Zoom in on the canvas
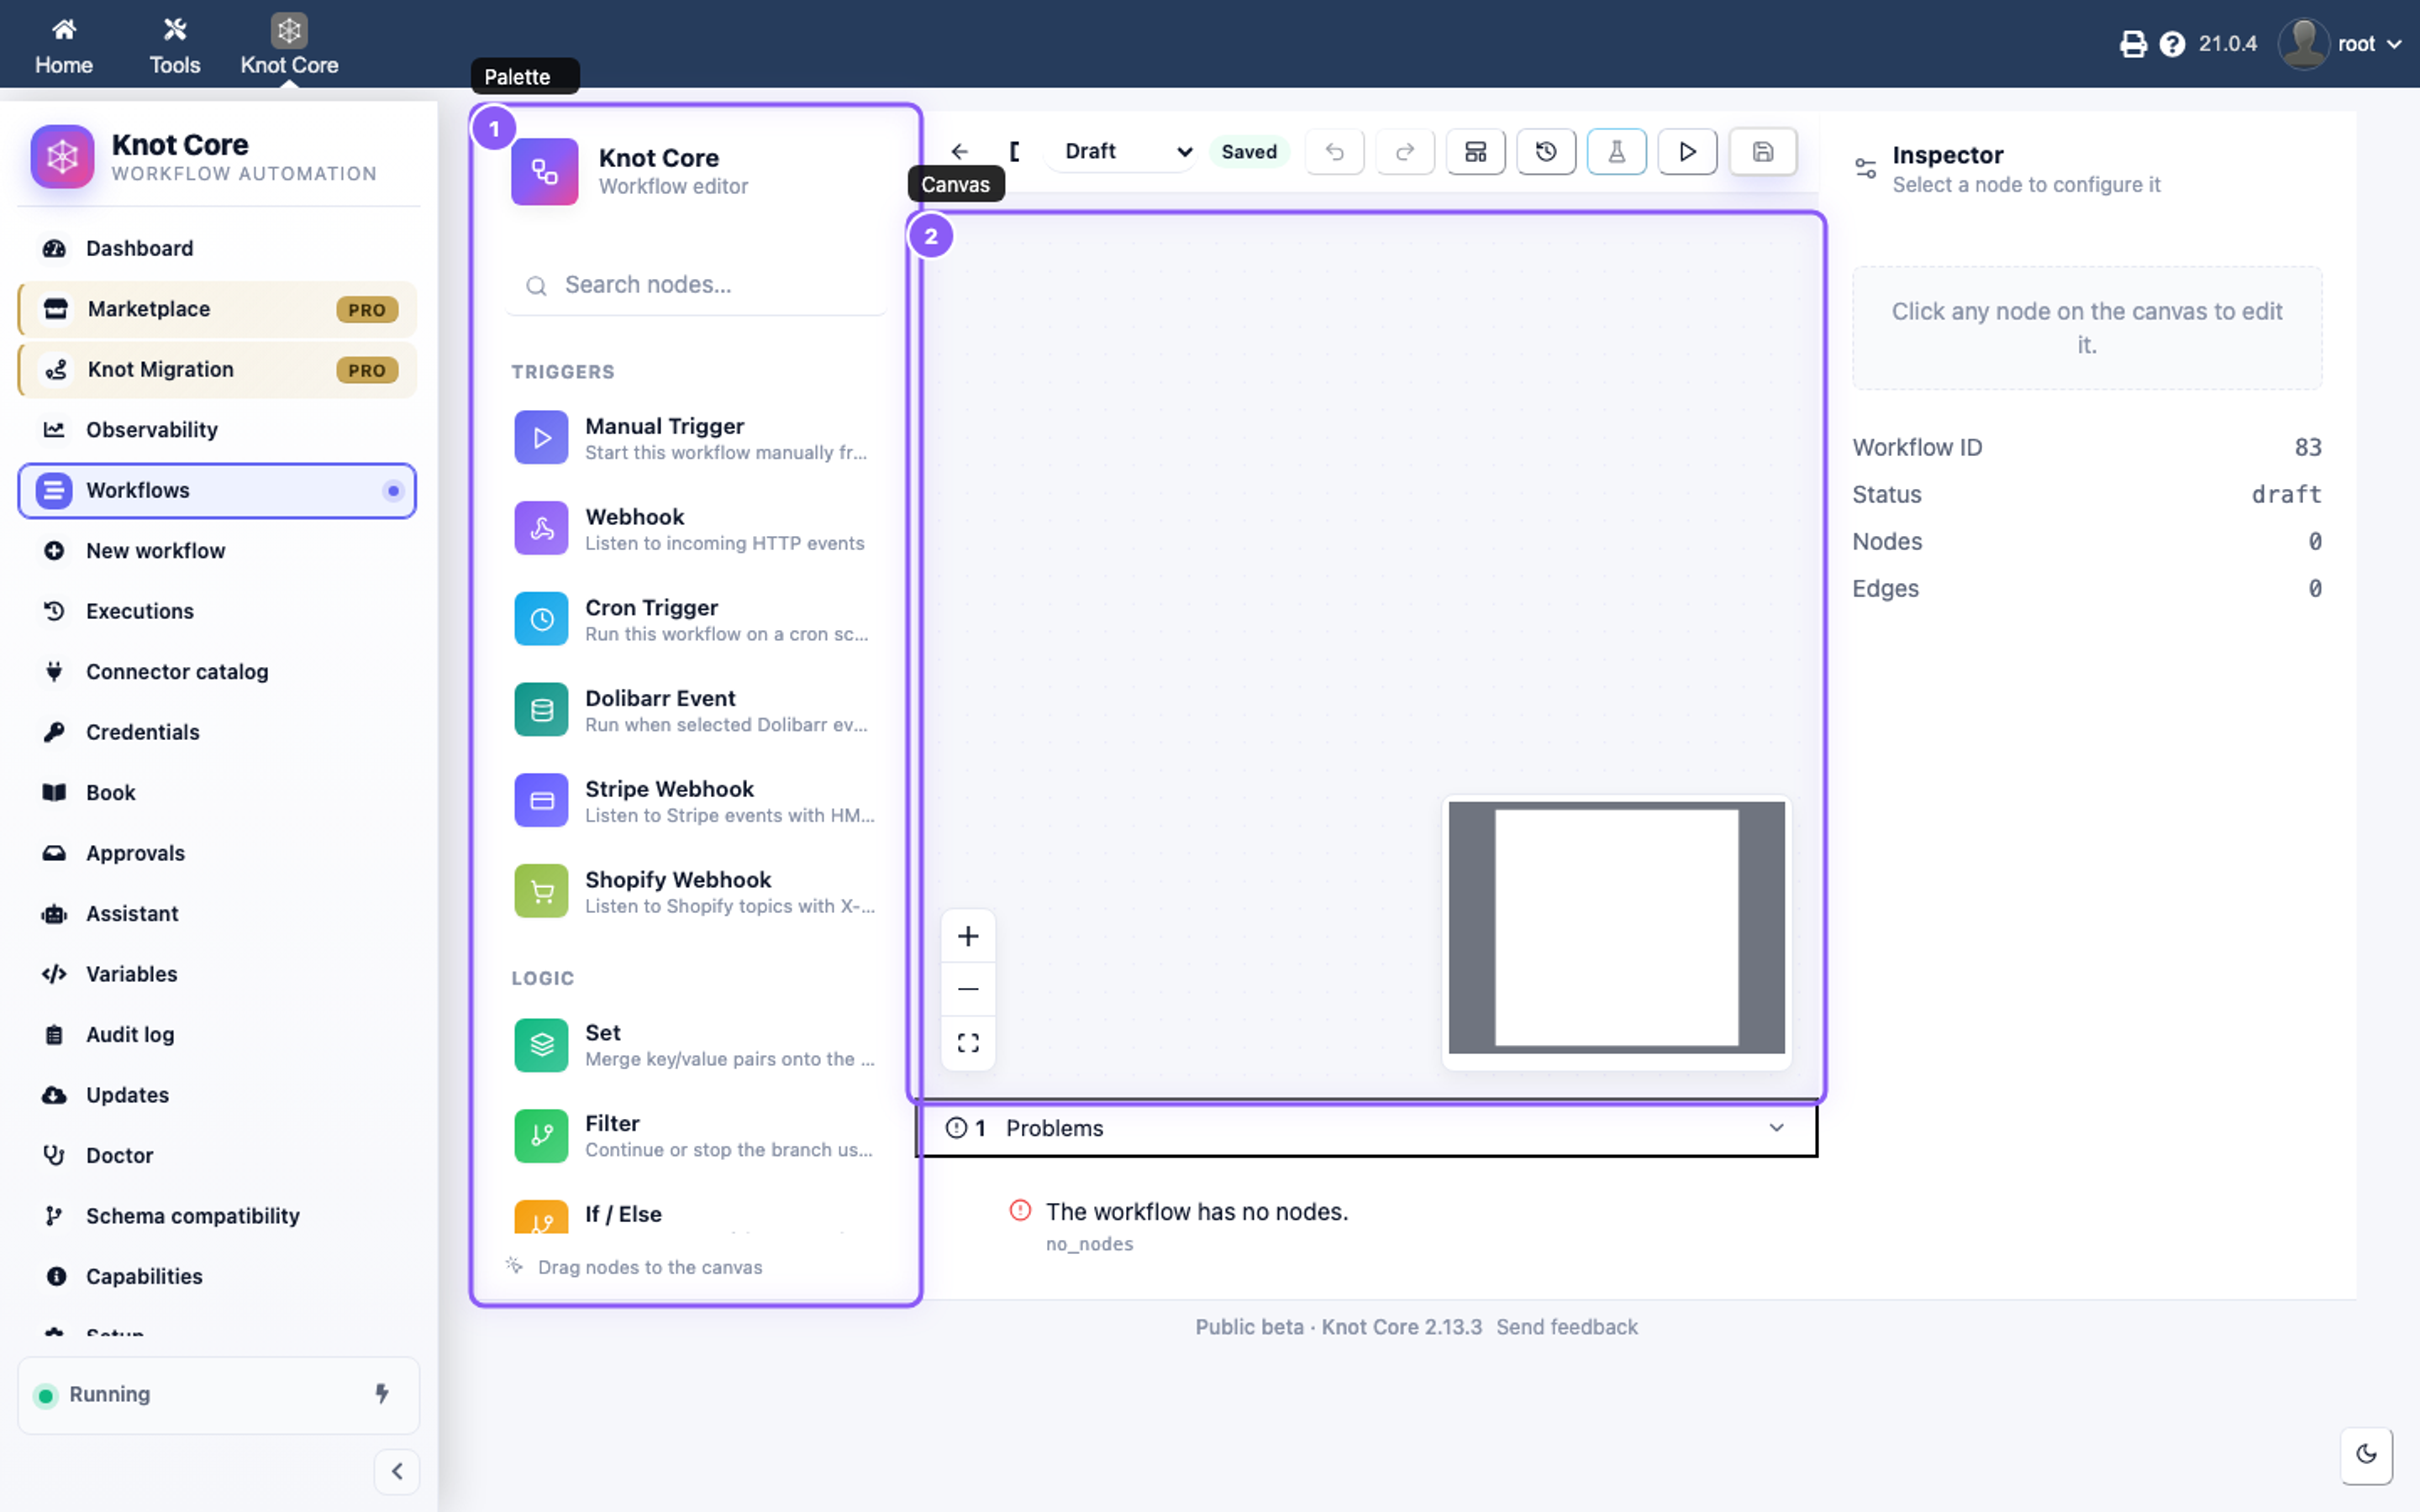This screenshot has height=1512, width=2420. coord(967,936)
